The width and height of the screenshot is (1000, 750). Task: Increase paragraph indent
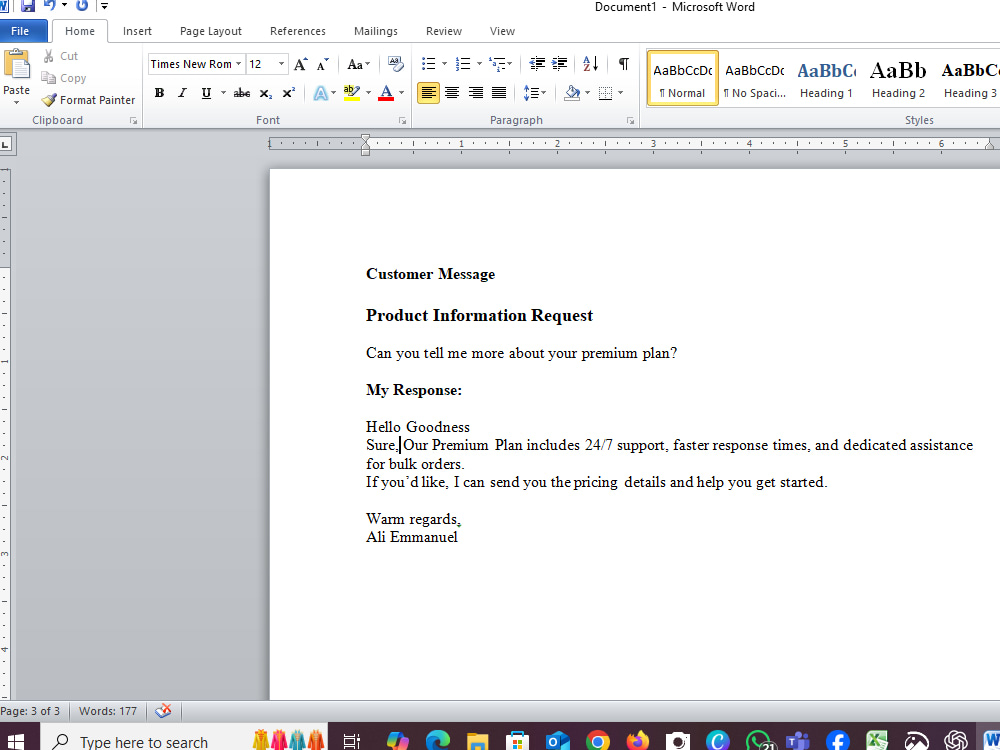coord(559,64)
